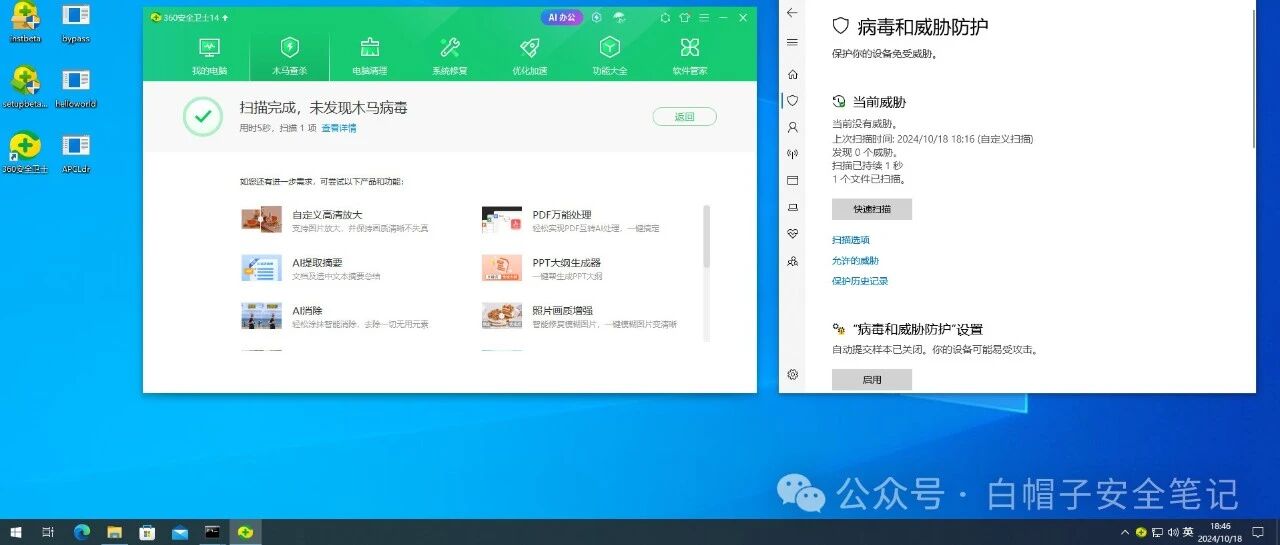
Task: Select 360安全卫士 desktop shortcut
Action: (25, 153)
